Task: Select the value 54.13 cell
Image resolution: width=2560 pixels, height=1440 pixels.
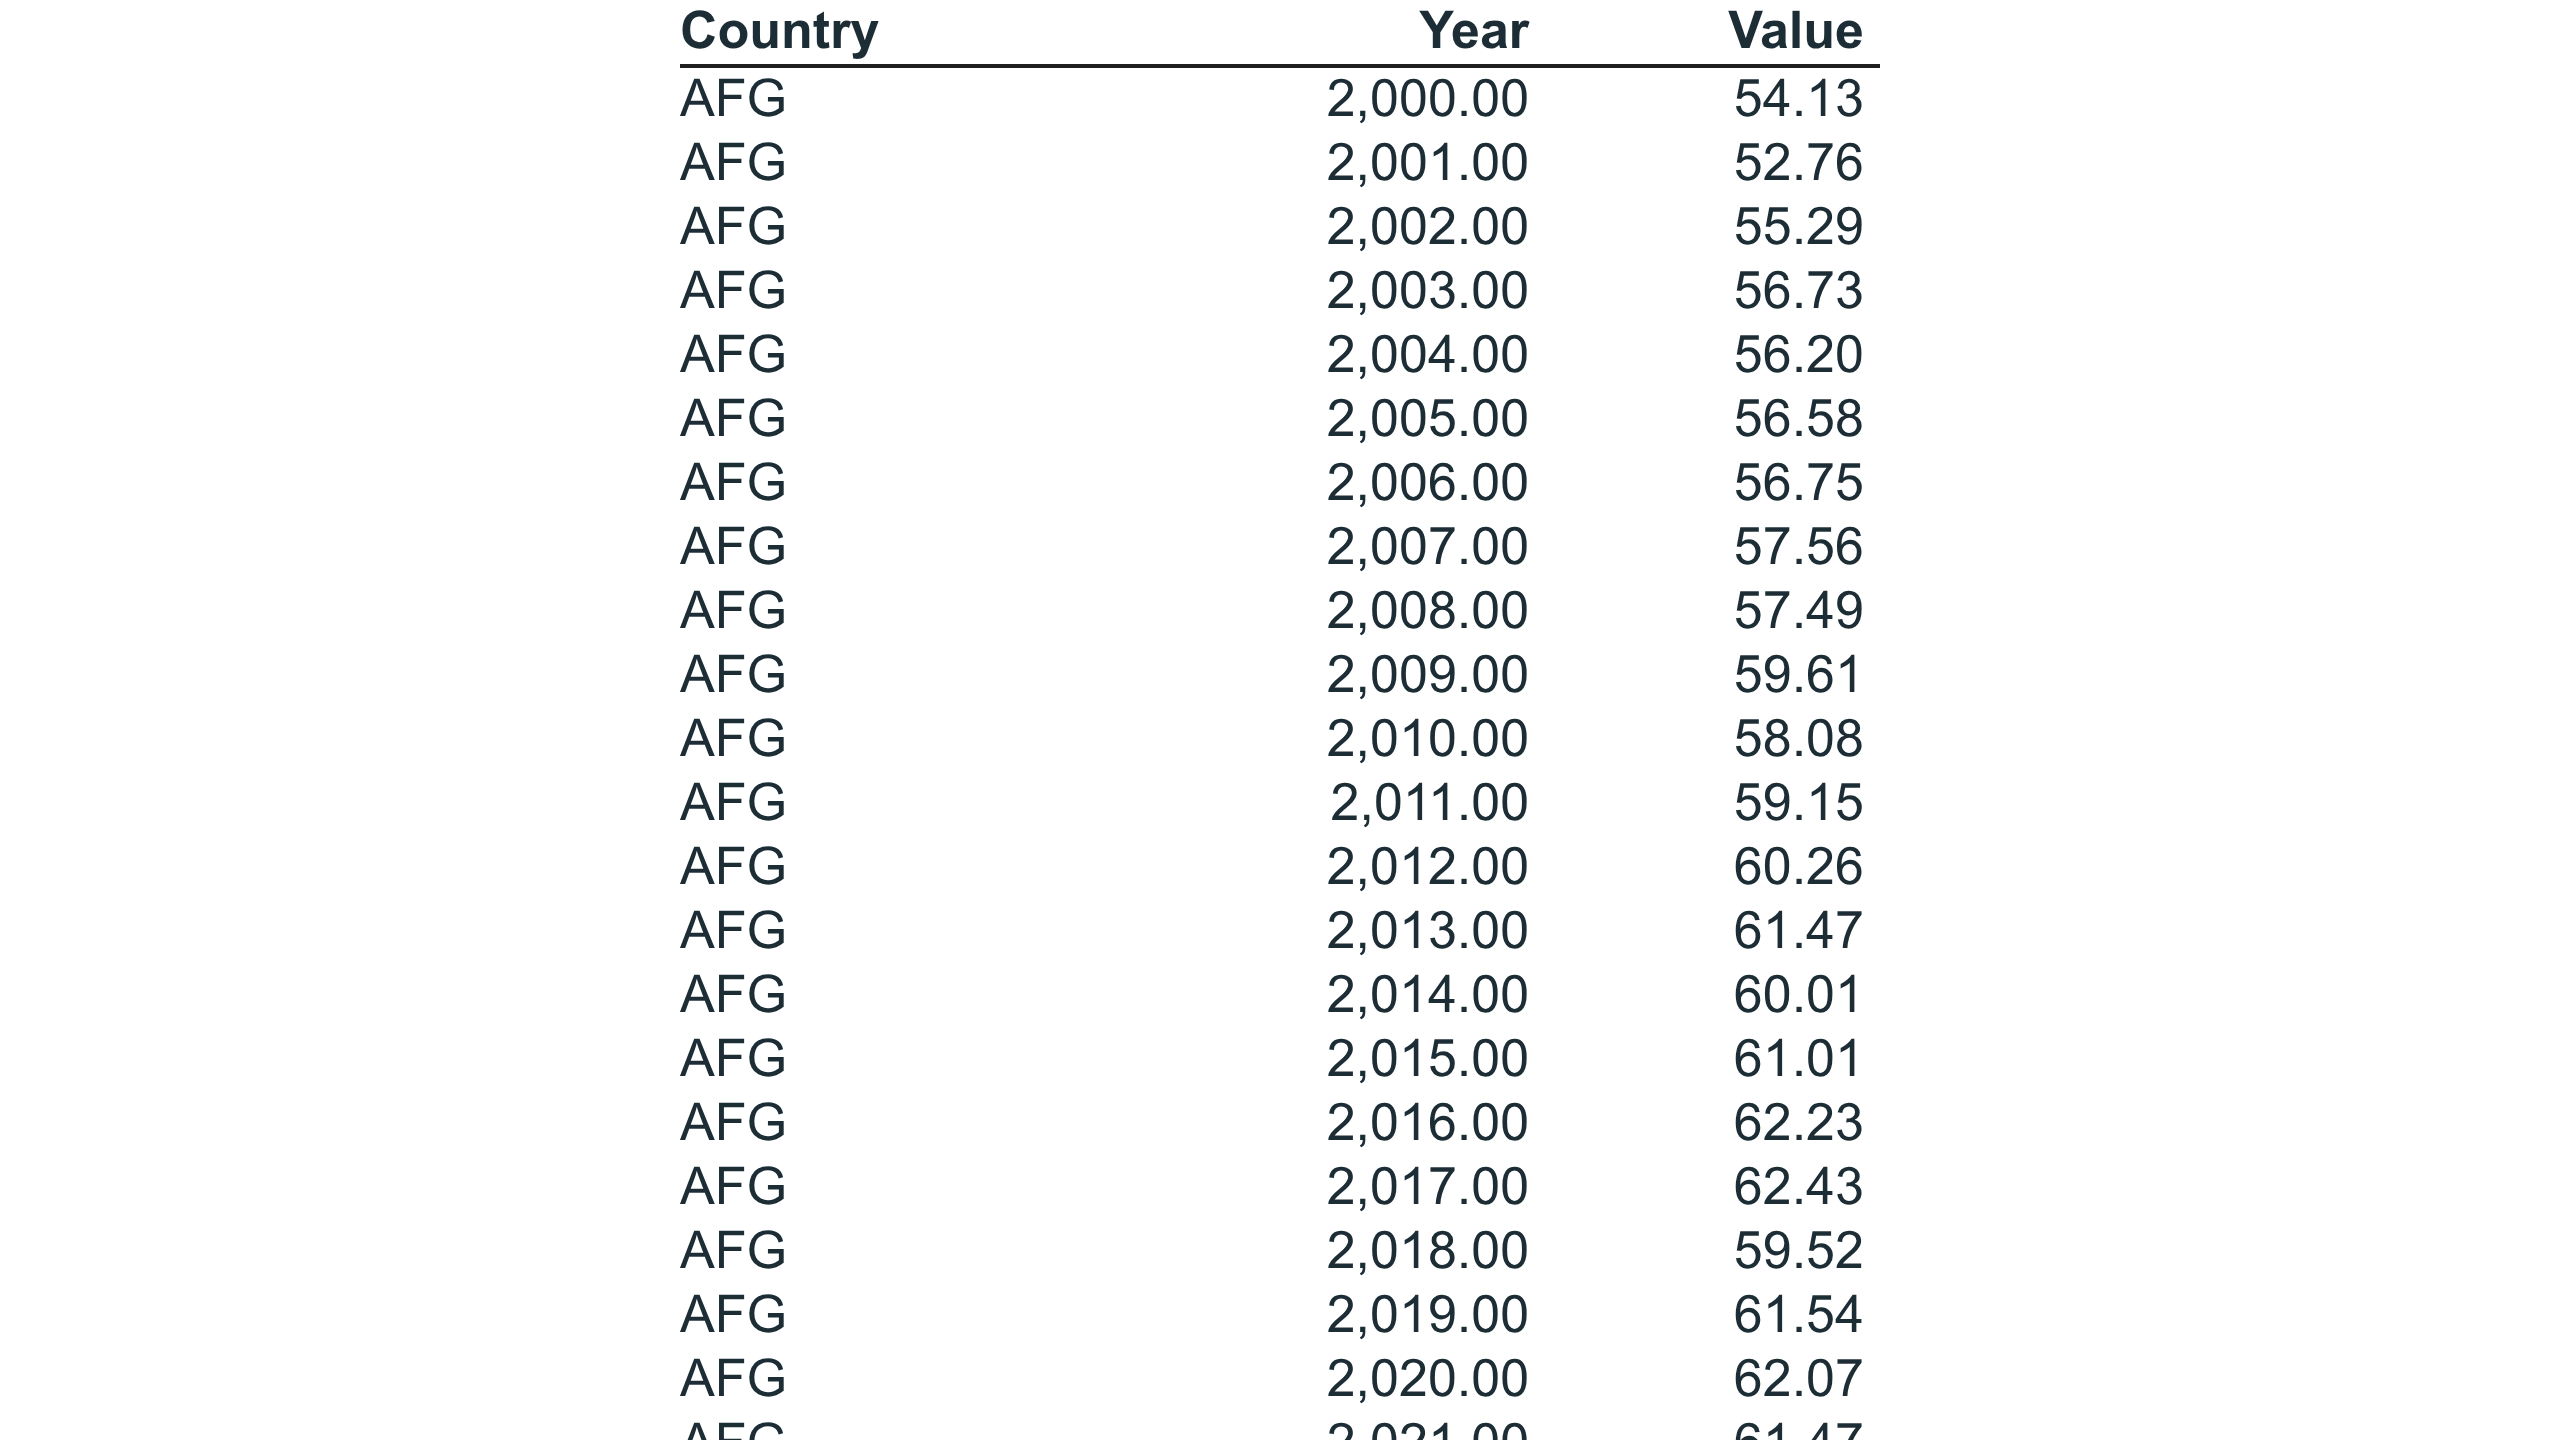Action: pos(1798,99)
